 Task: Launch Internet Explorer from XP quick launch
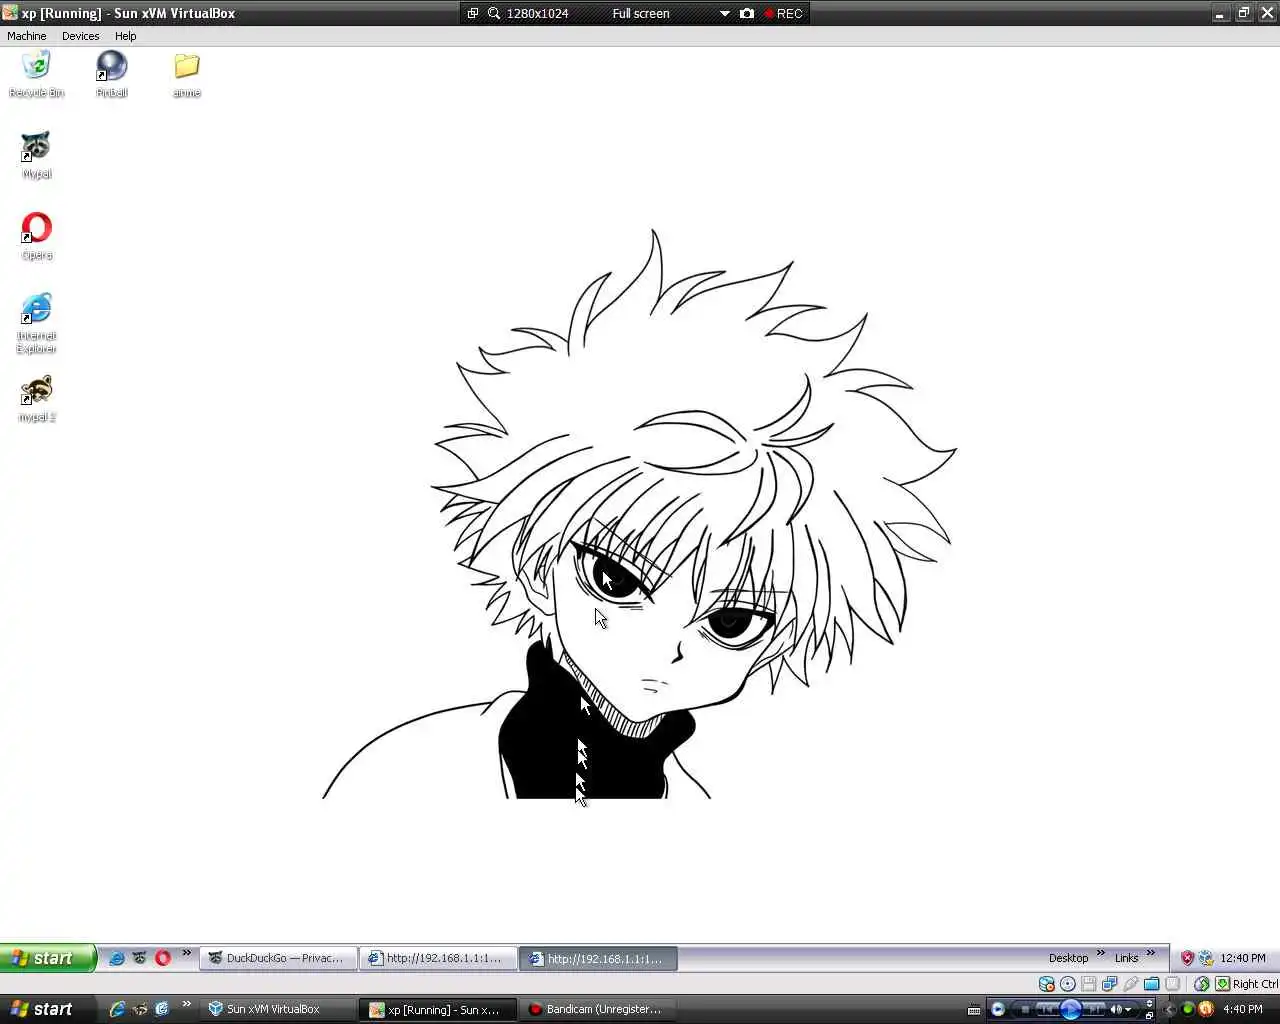tap(116, 958)
